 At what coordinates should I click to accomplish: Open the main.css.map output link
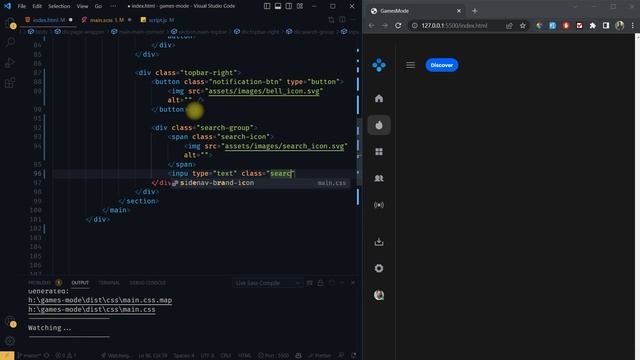100,300
